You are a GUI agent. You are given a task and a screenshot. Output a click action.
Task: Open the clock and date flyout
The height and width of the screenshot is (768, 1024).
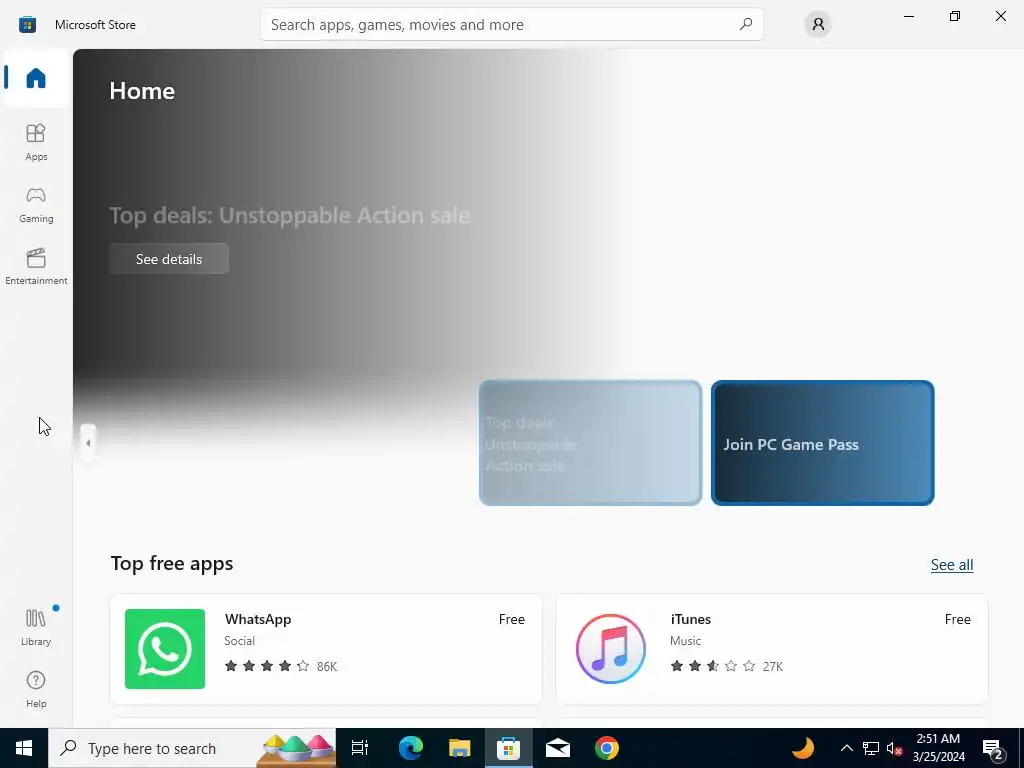tap(938, 748)
